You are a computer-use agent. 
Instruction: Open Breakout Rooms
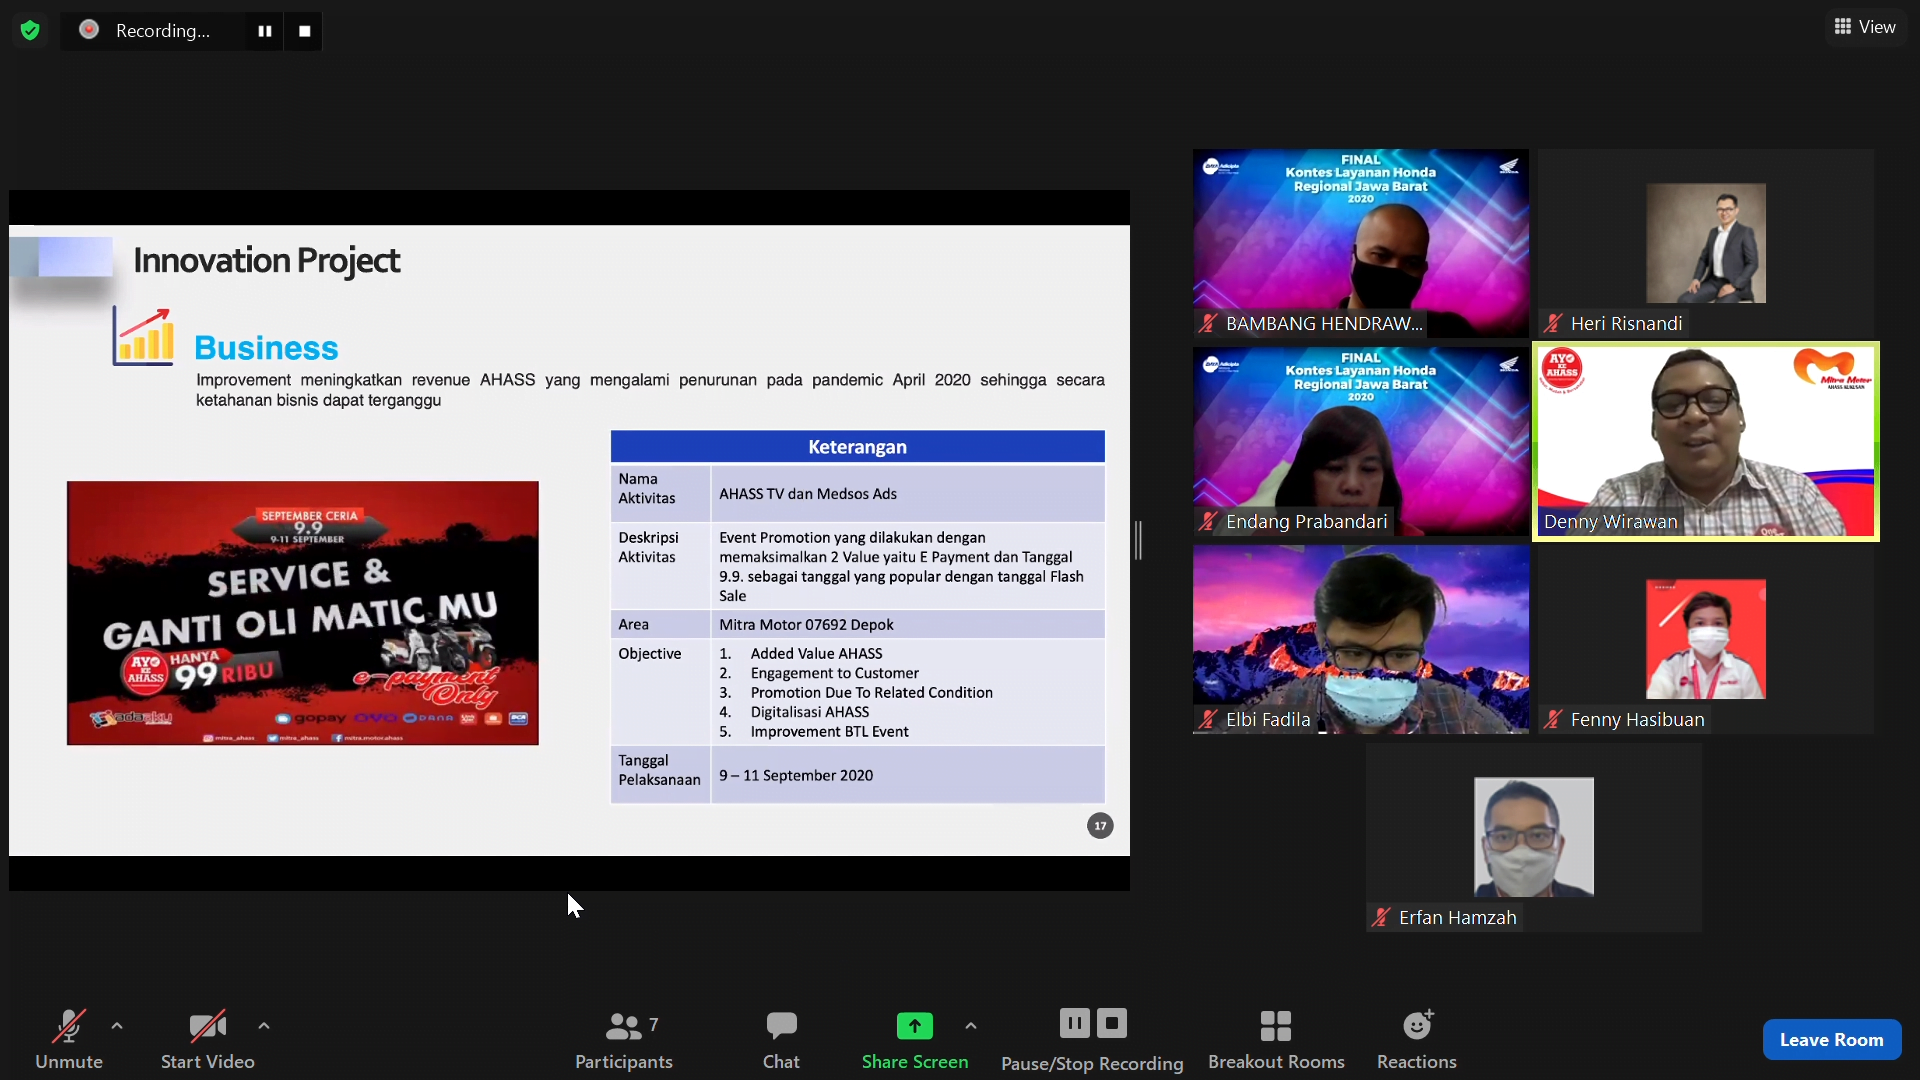click(1276, 1040)
